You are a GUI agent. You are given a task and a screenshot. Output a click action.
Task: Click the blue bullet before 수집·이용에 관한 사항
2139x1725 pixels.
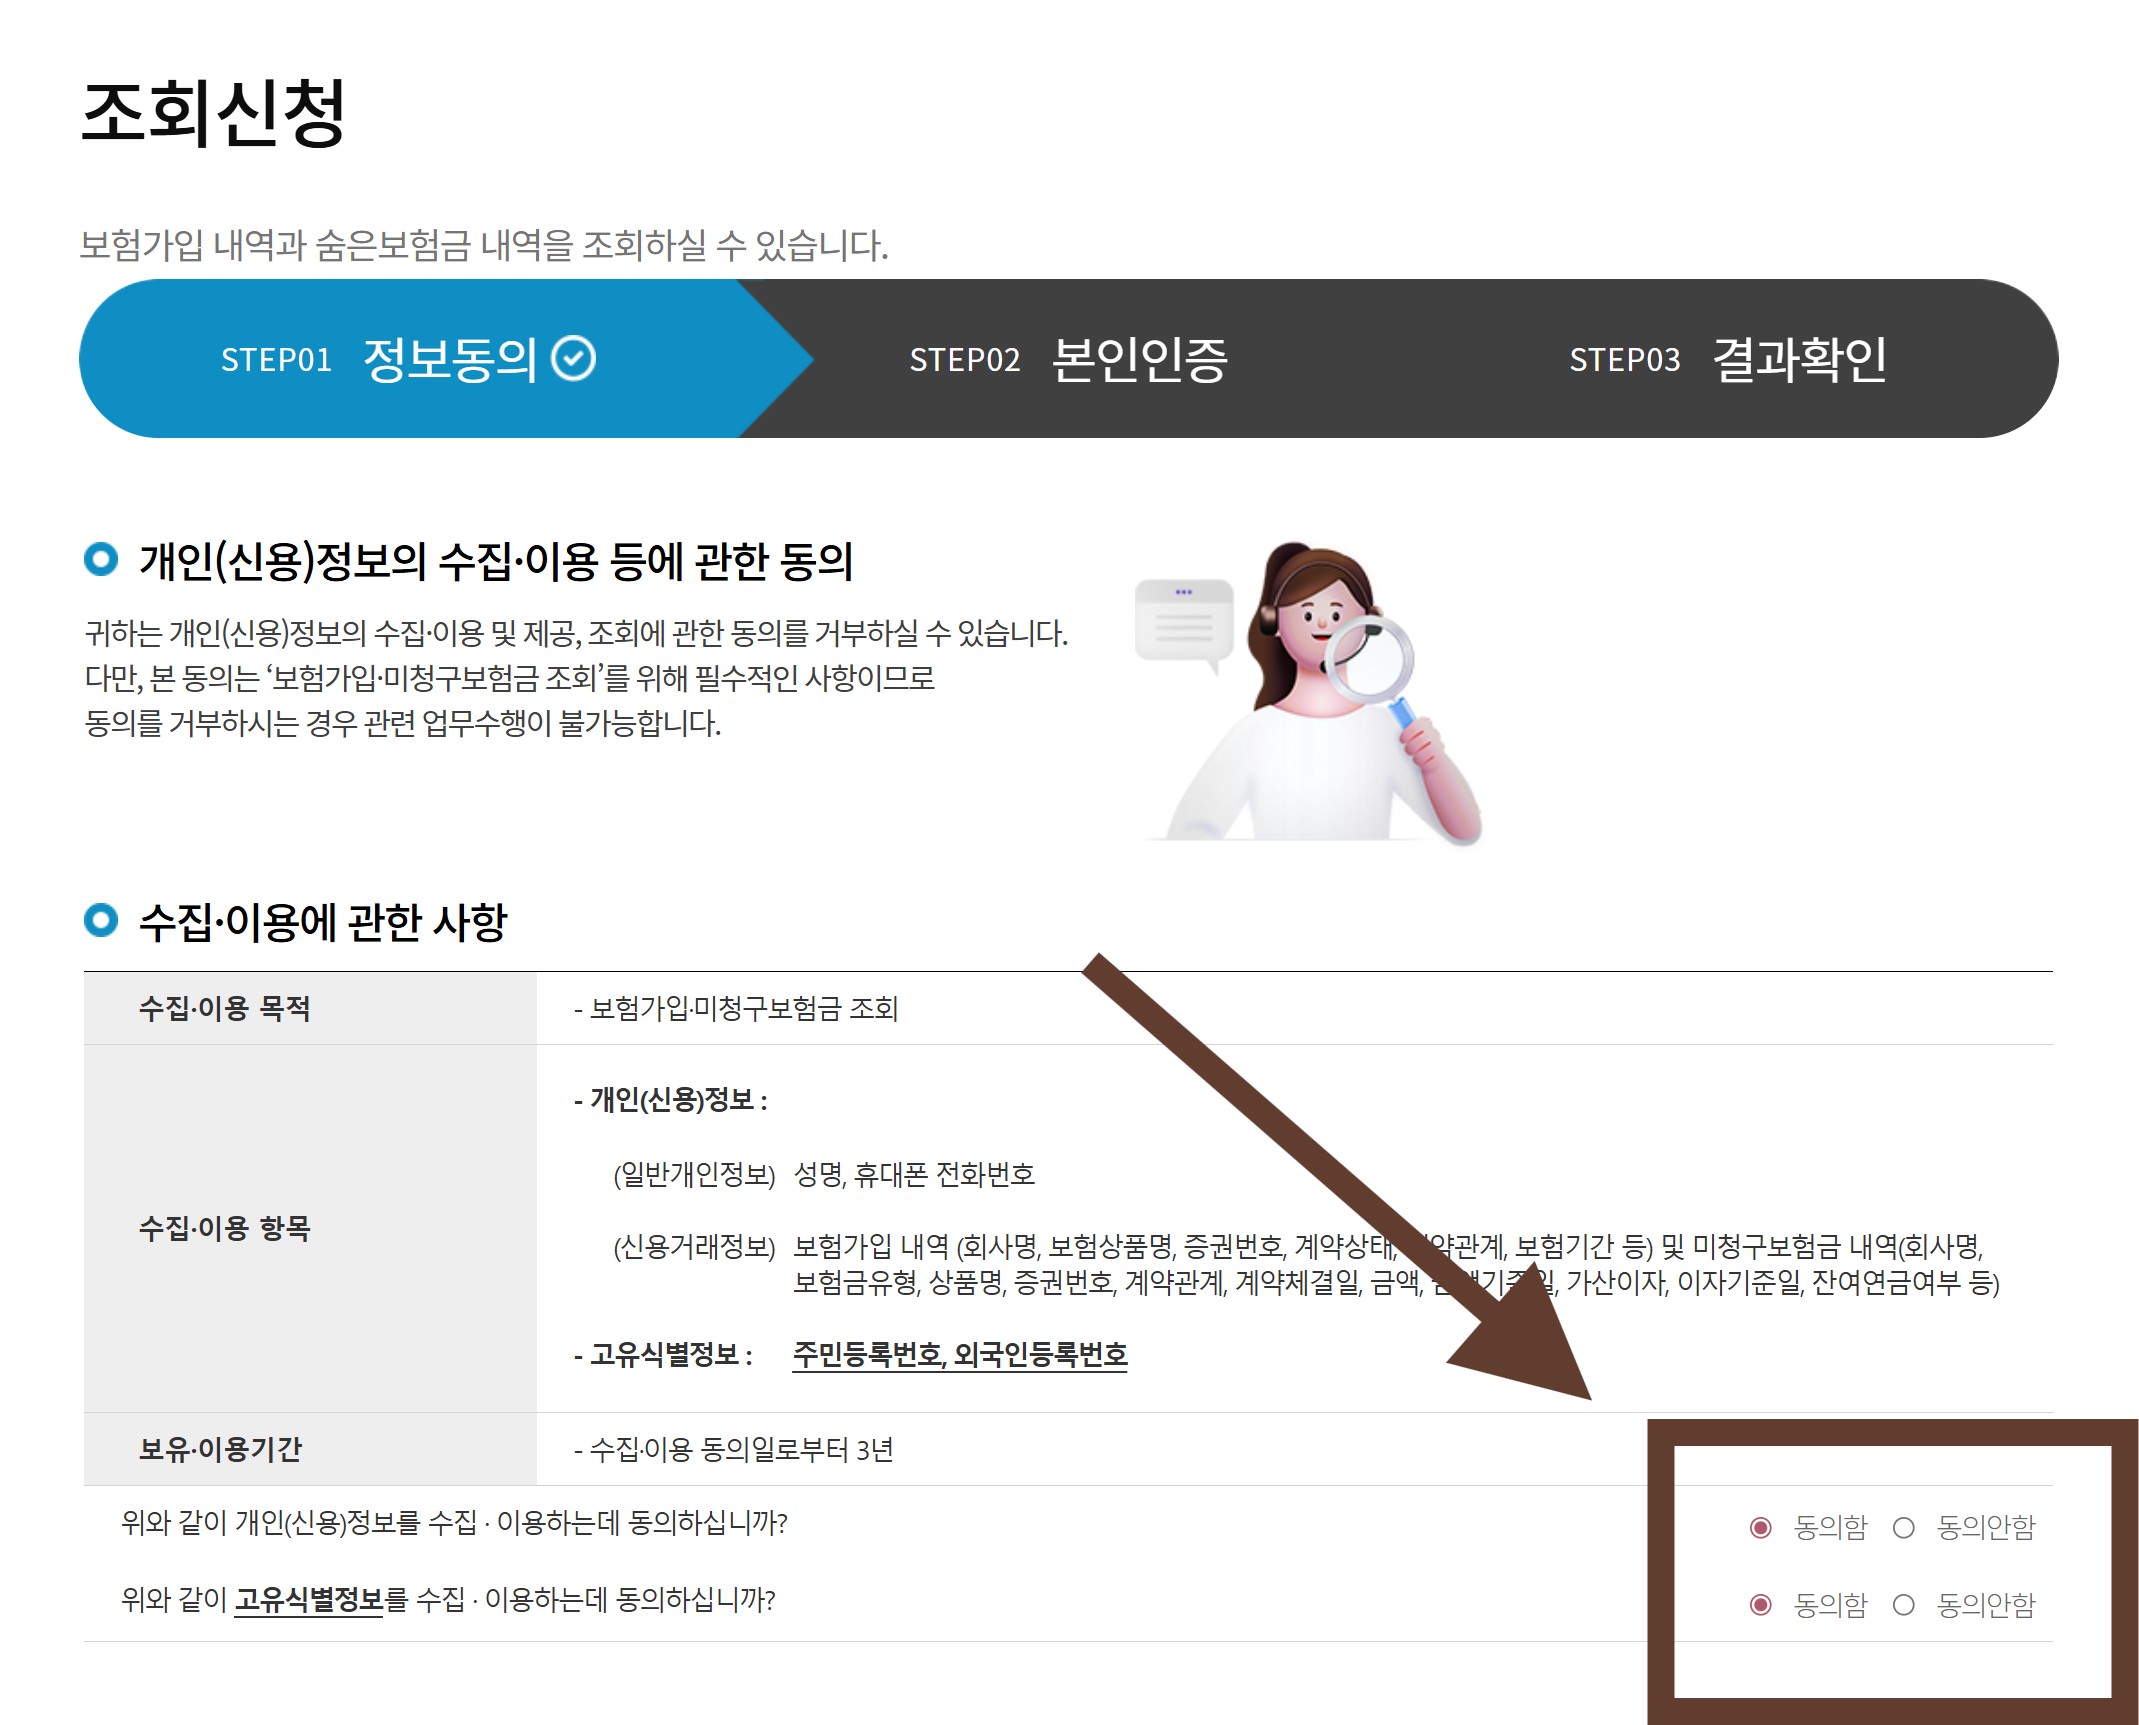[101, 920]
